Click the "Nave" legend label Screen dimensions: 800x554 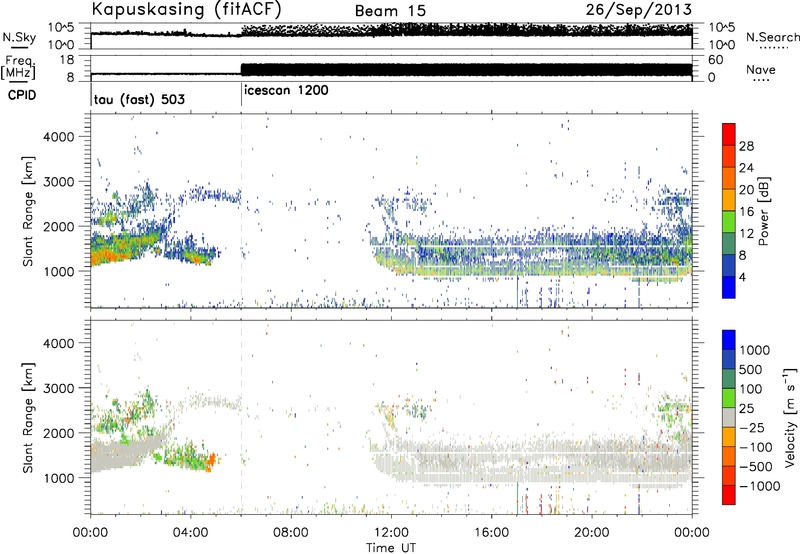click(x=761, y=69)
